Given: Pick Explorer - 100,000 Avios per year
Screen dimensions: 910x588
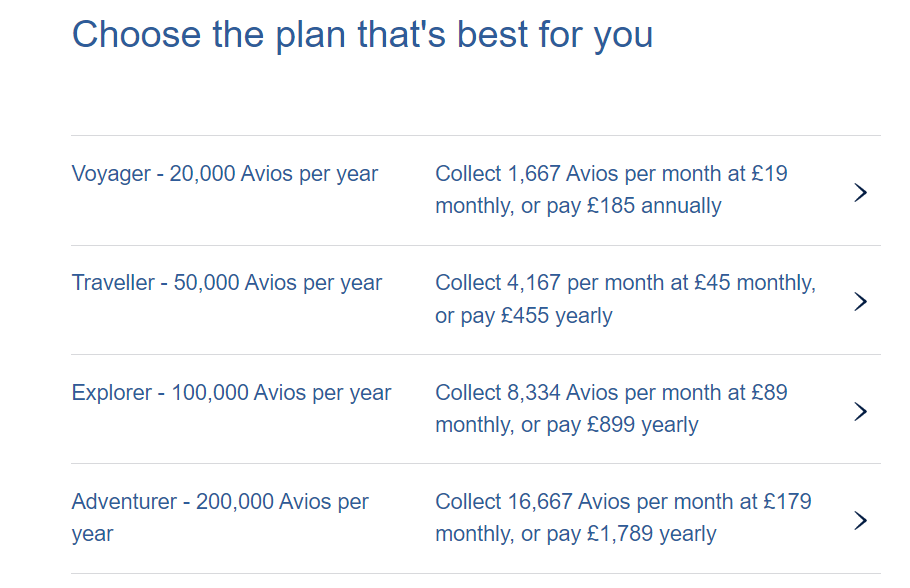Looking at the screenshot, I should click(x=231, y=393).
